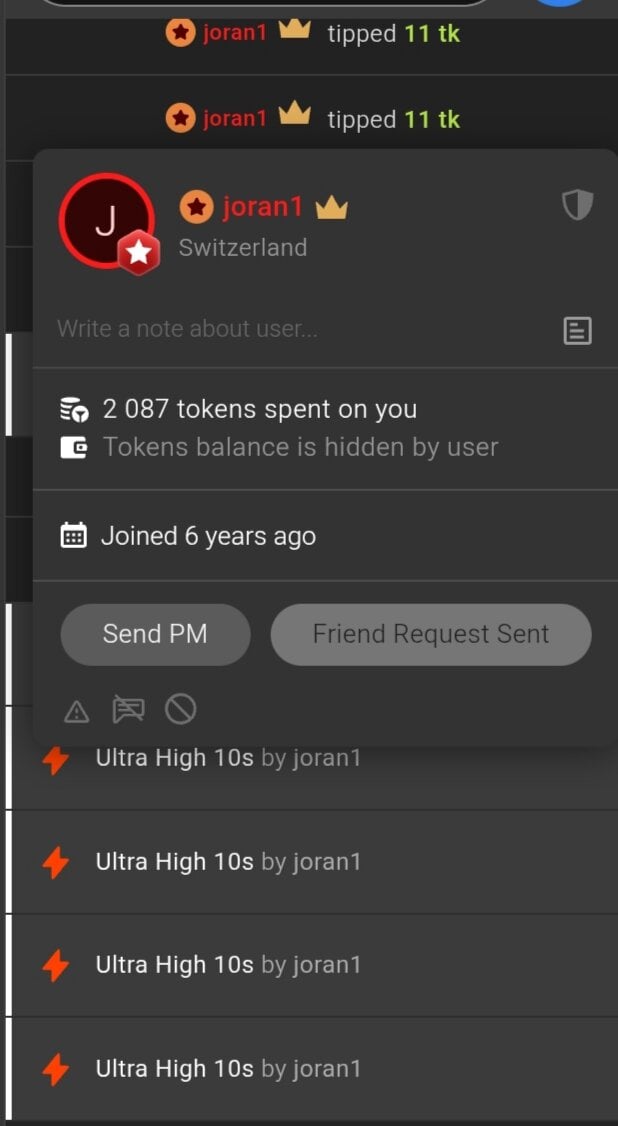Image resolution: width=618 pixels, height=1126 pixels.
Task: Click the J avatar of joran1
Action: click(x=106, y=221)
